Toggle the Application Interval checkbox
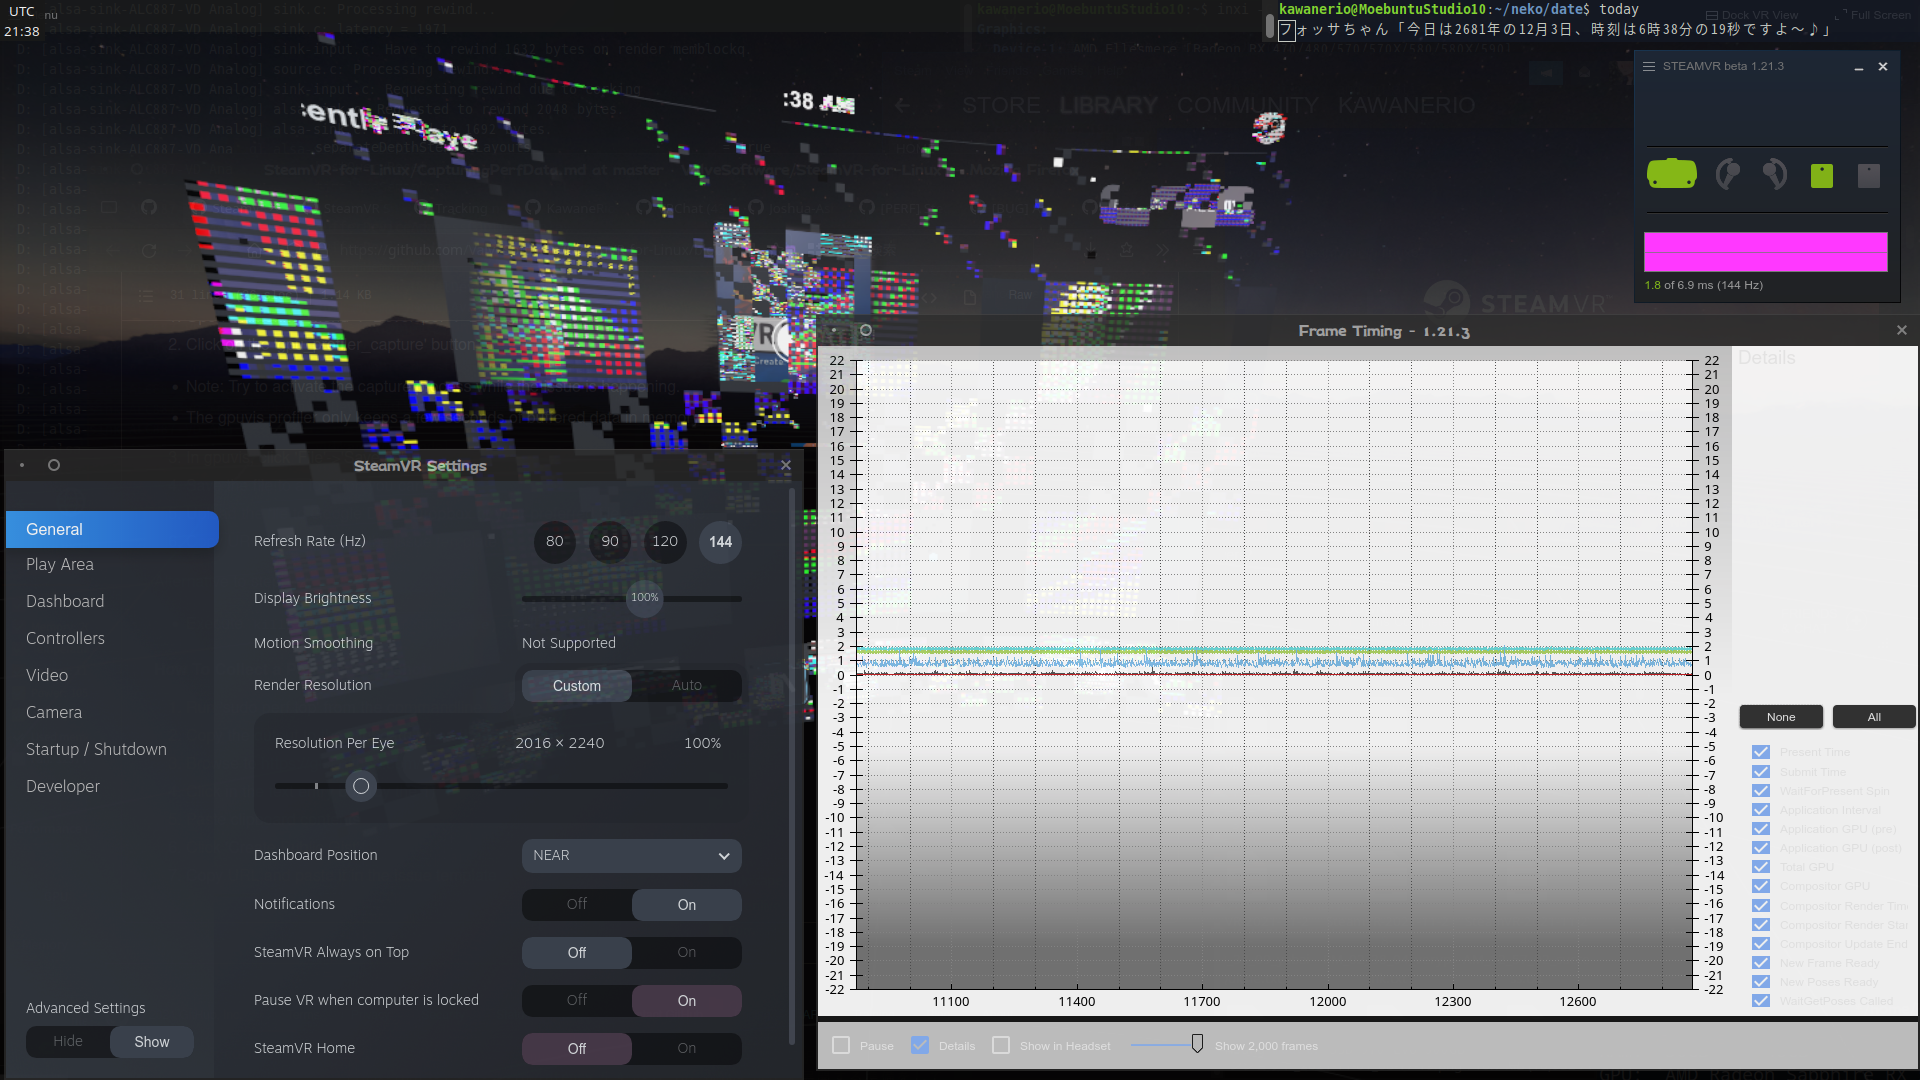This screenshot has height=1080, width=1920. point(1761,810)
